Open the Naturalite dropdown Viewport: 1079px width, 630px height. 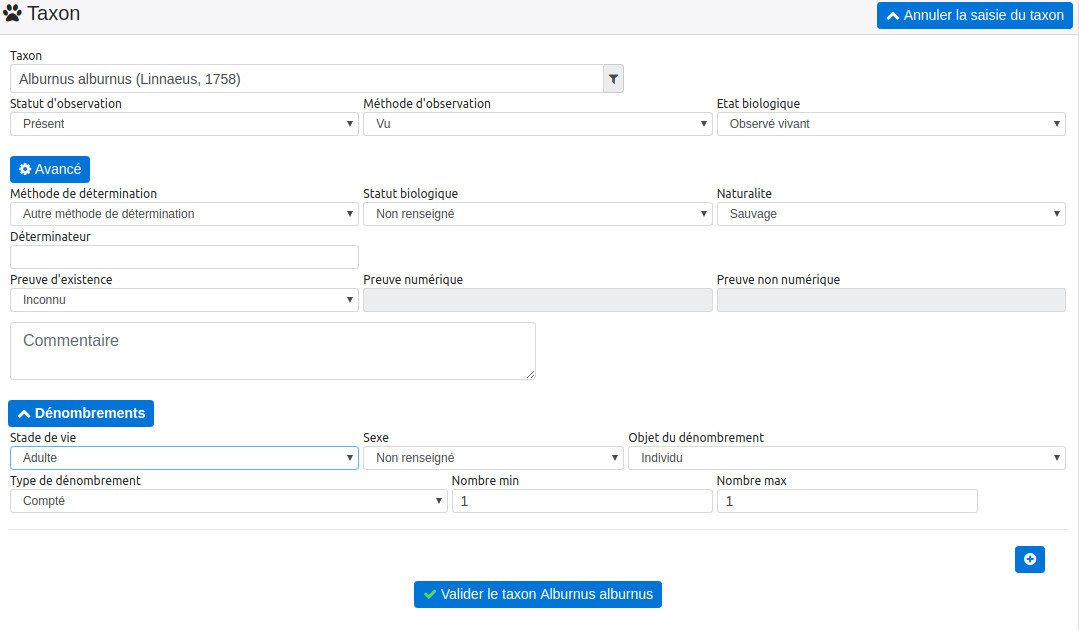point(891,214)
